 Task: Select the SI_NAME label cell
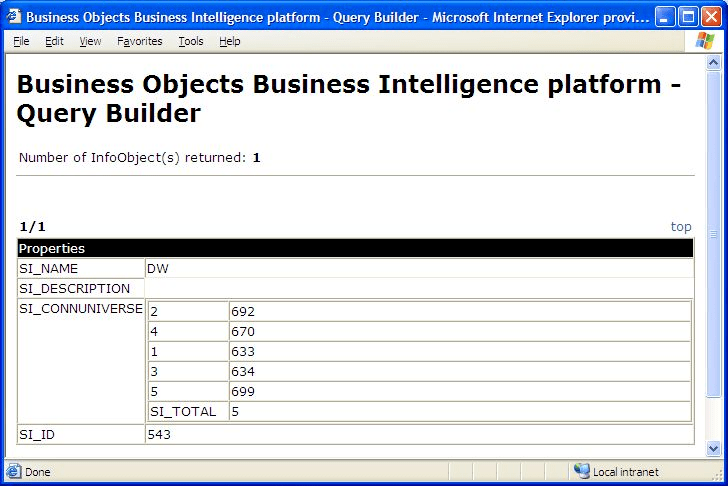[81, 268]
